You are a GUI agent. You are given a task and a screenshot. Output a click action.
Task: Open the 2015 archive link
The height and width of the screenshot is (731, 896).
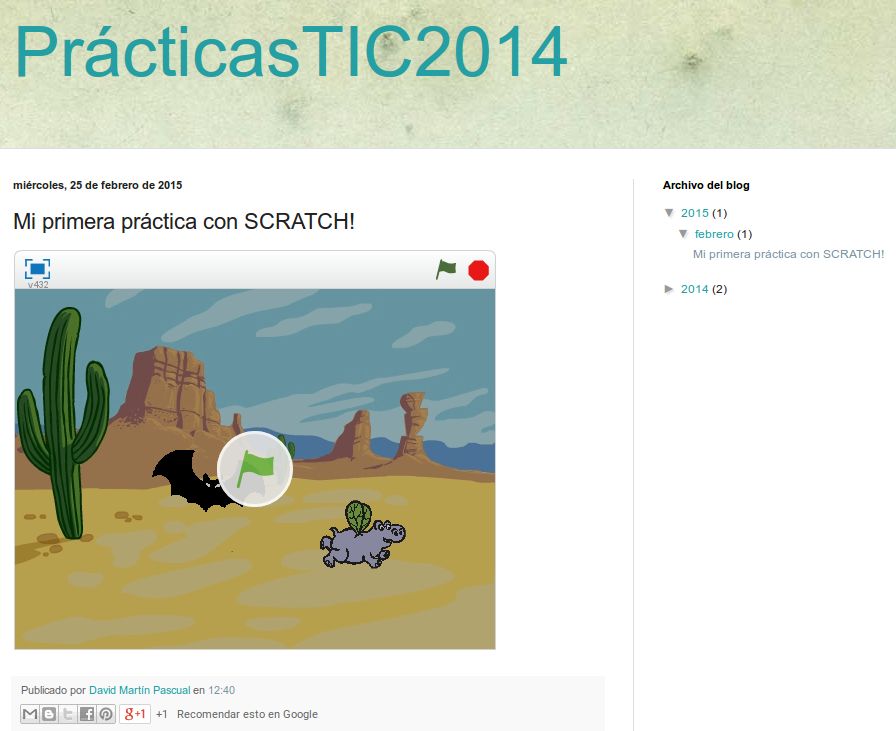[x=694, y=213]
